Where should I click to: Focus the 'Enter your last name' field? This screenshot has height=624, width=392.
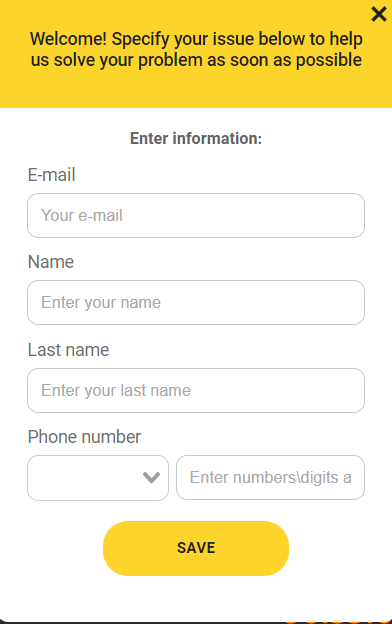tap(196, 390)
